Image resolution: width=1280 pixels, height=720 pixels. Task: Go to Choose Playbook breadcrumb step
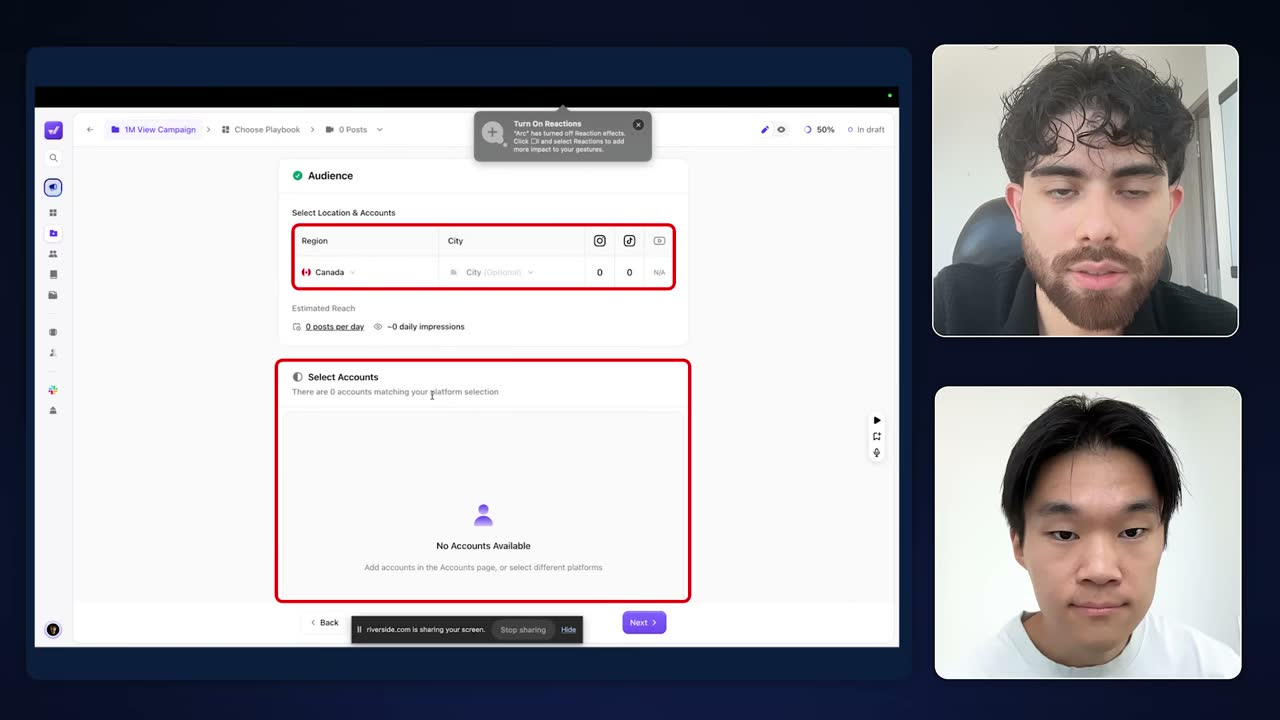tap(261, 129)
